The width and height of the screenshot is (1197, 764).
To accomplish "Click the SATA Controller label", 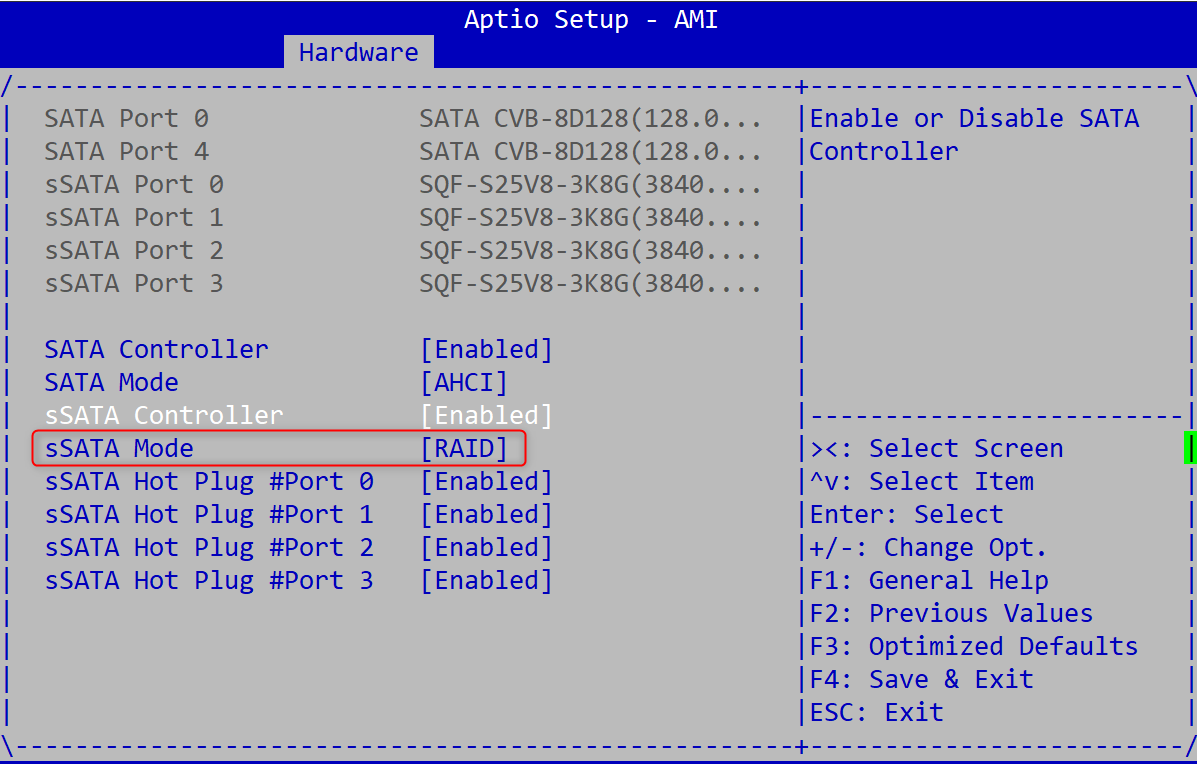I will [156, 350].
